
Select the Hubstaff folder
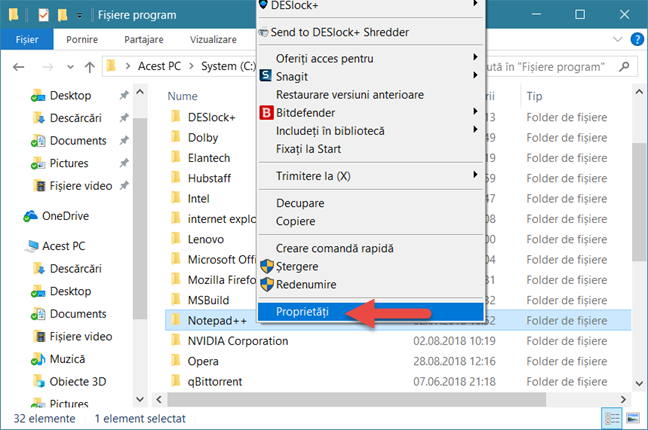pyautogui.click(x=209, y=178)
